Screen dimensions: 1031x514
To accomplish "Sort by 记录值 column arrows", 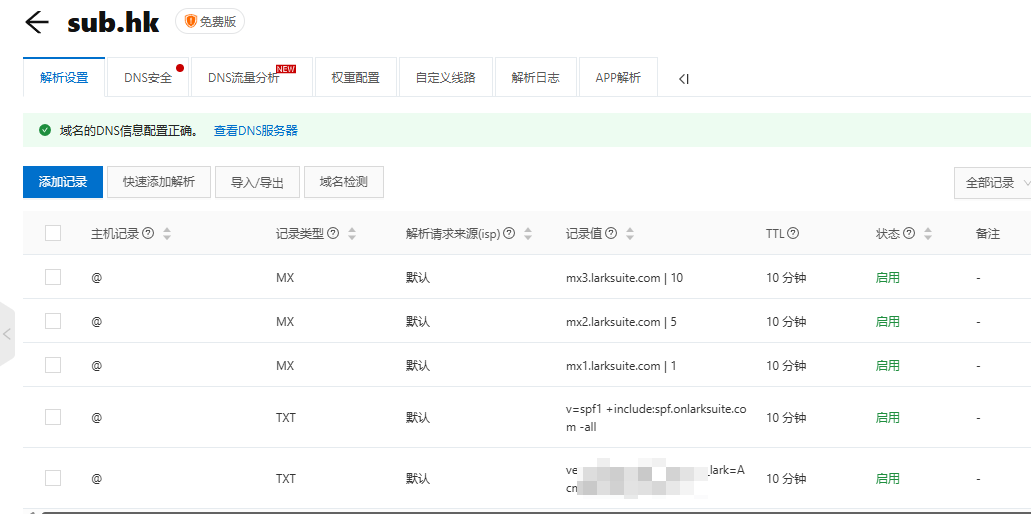I will coord(630,233).
